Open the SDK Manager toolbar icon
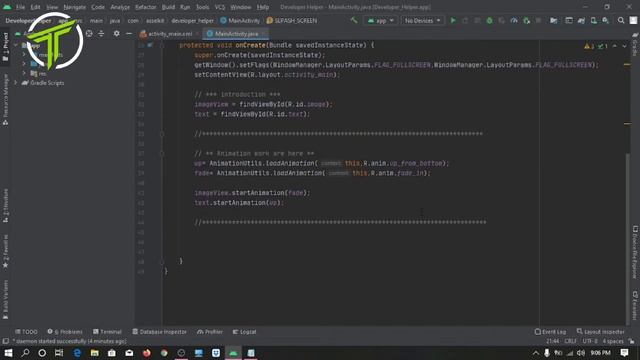This screenshot has width=640, height=360. coord(606,20)
